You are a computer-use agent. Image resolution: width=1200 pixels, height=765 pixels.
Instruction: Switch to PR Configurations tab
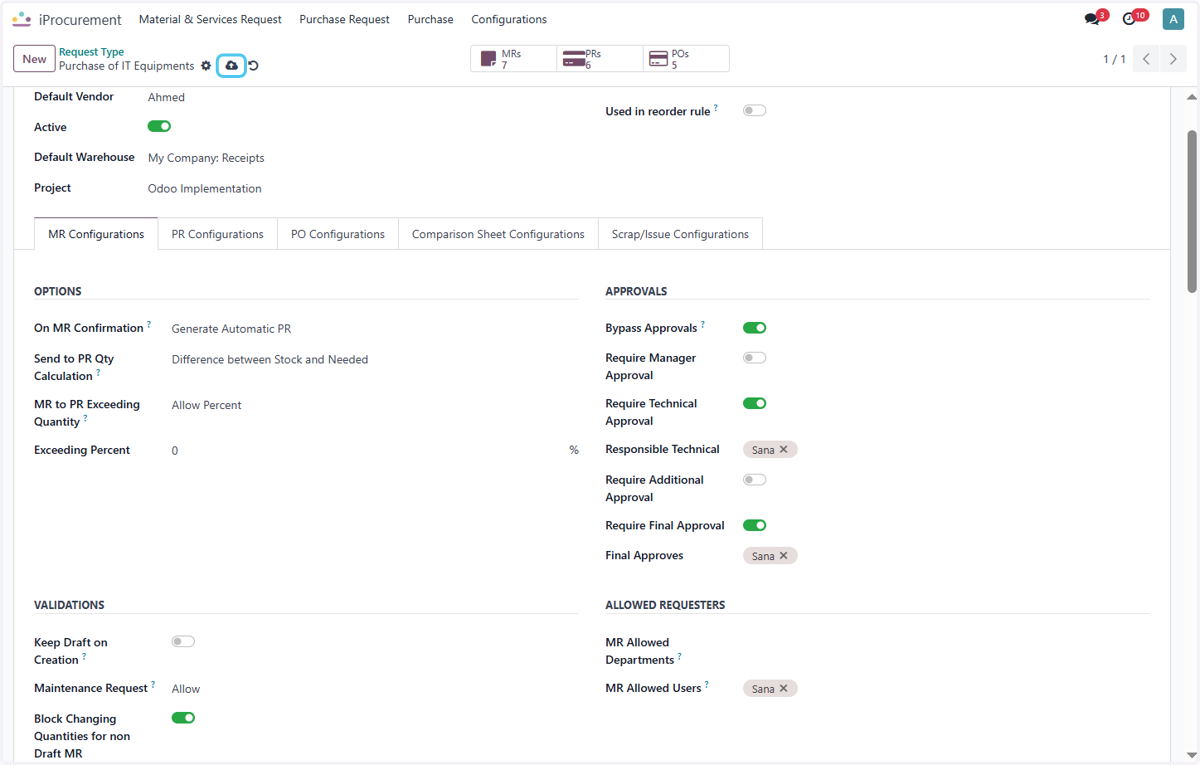[217, 234]
